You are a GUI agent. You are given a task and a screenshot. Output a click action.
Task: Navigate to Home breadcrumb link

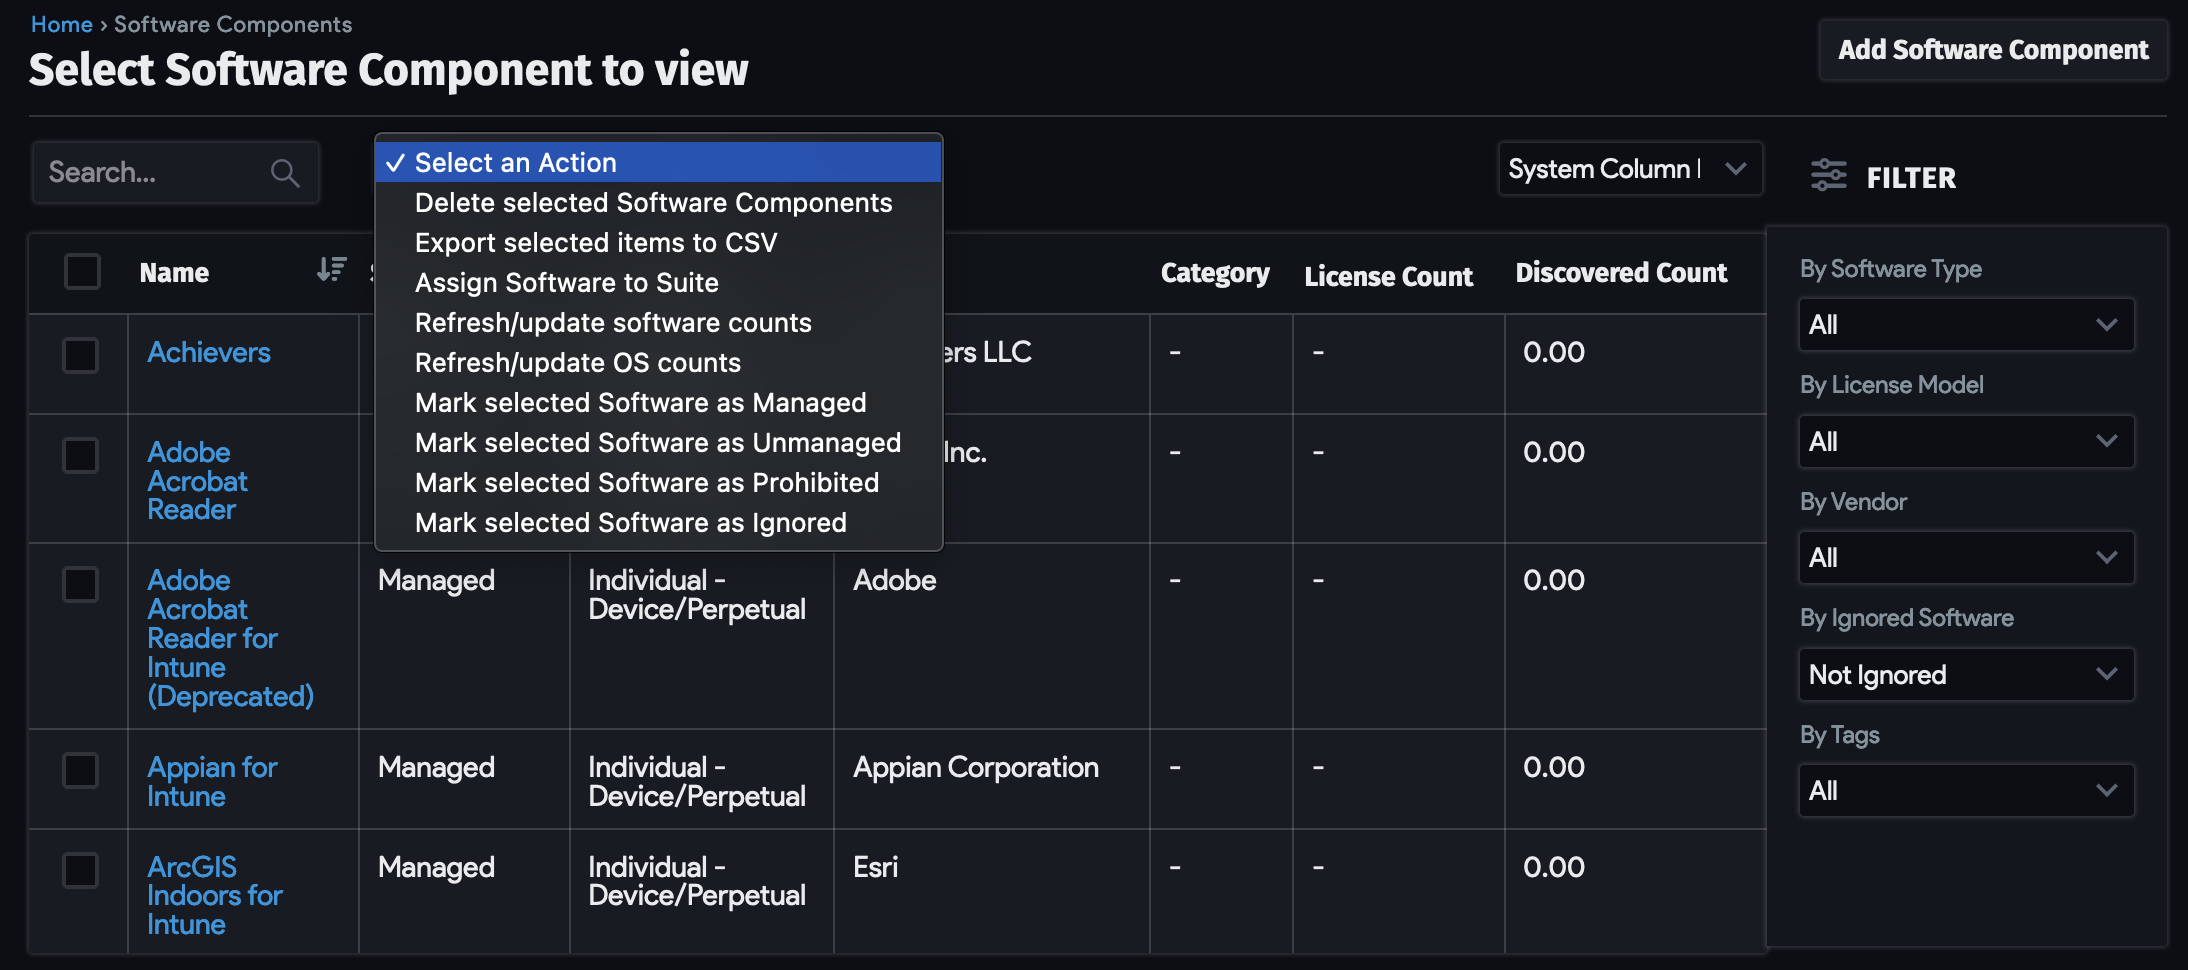[62, 23]
